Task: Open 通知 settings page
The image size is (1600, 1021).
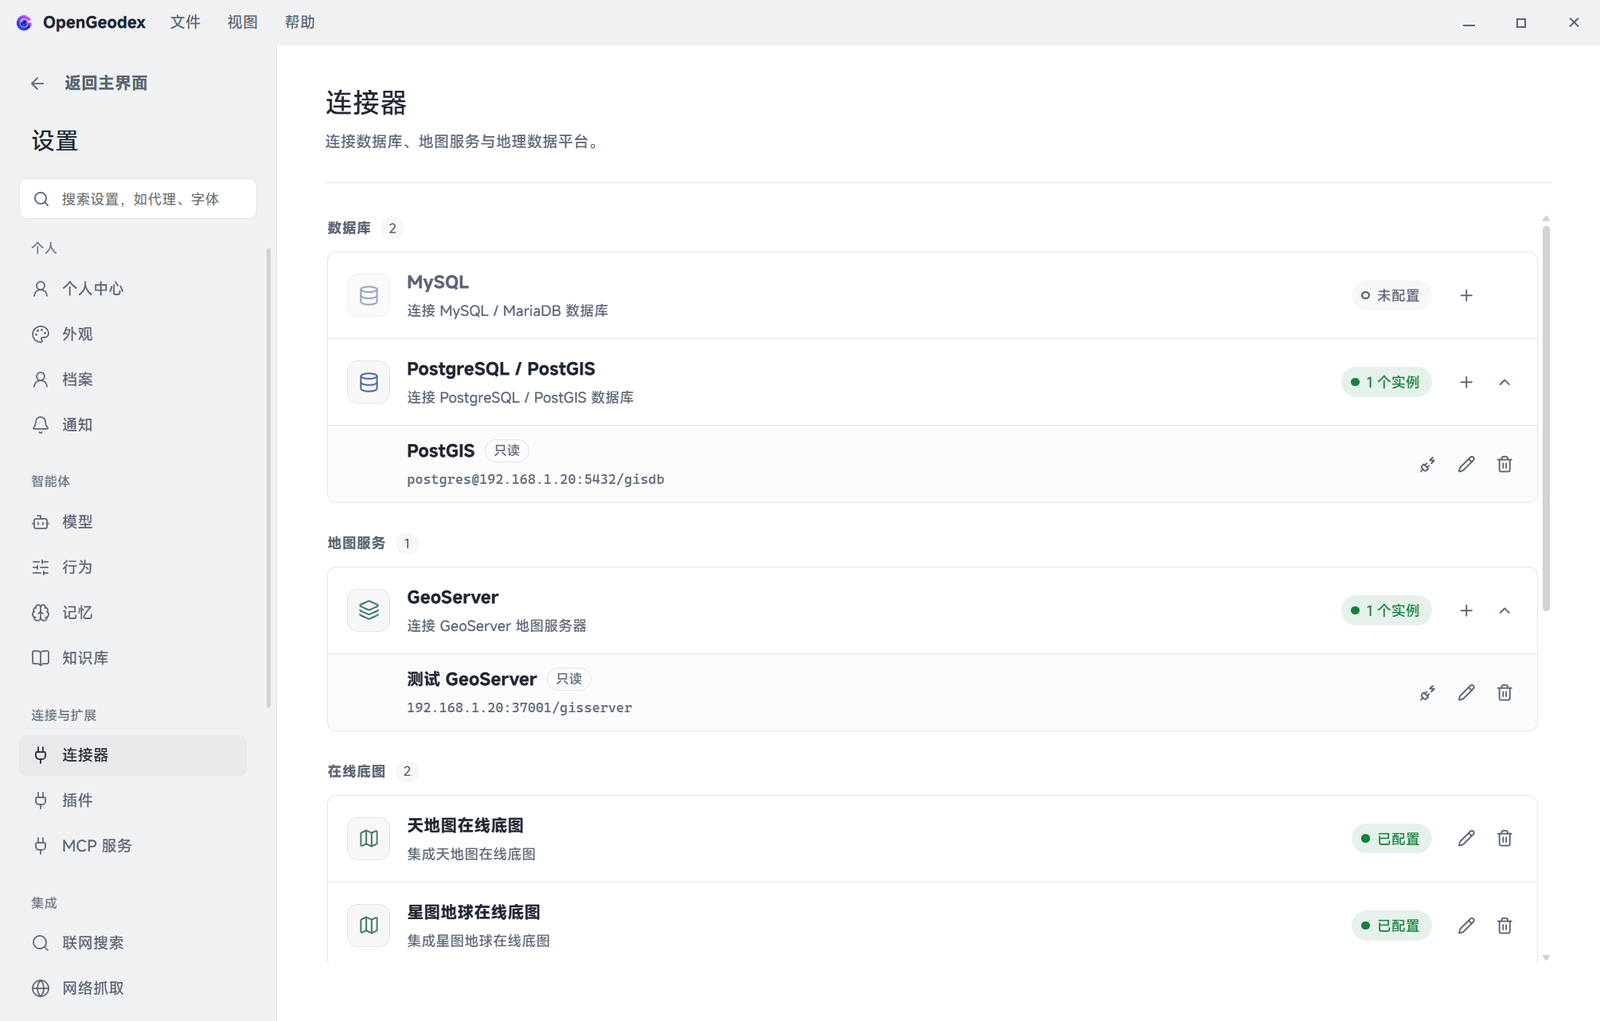Action: coord(133,425)
